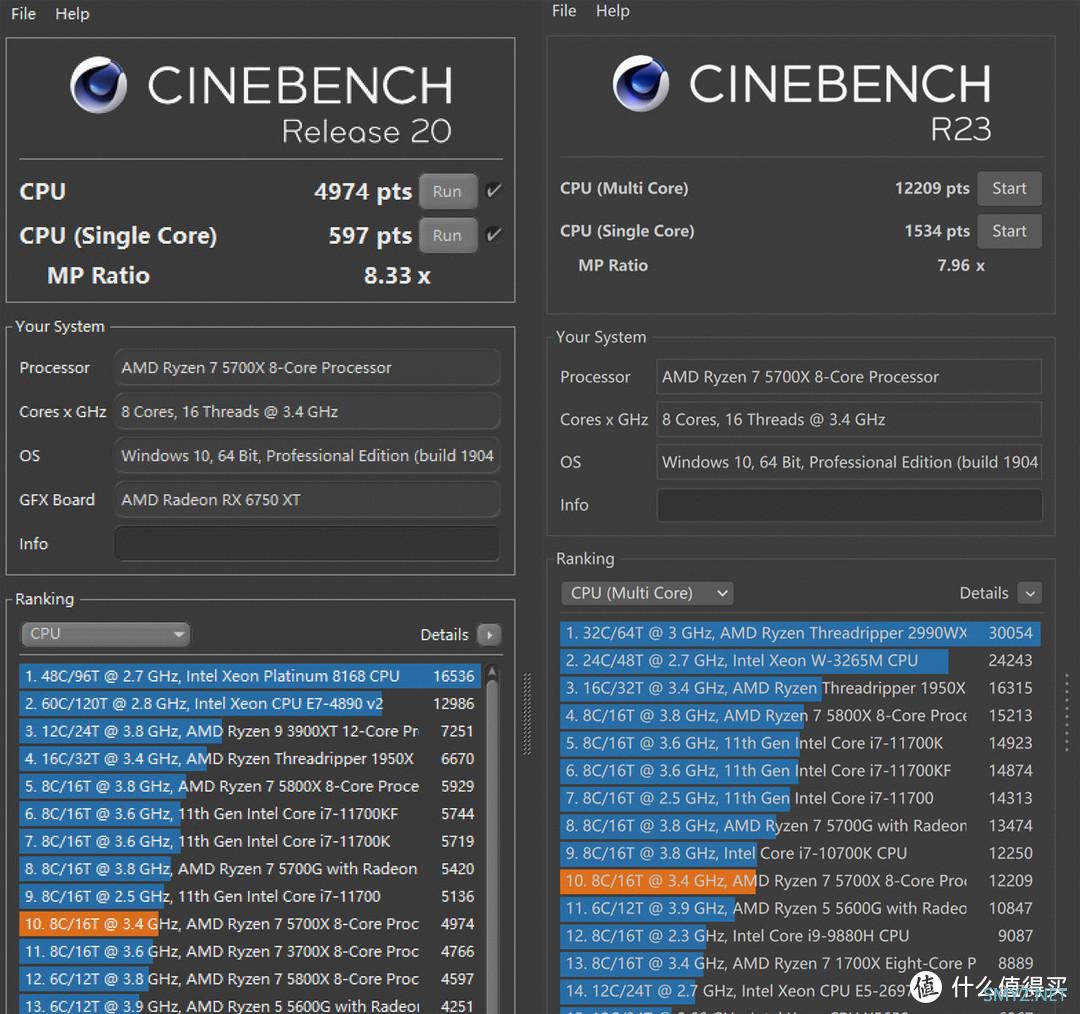Select highlighted Ryzen 7 5700X row in R23
Viewport: 1080px width, 1014px height.
(x=800, y=881)
